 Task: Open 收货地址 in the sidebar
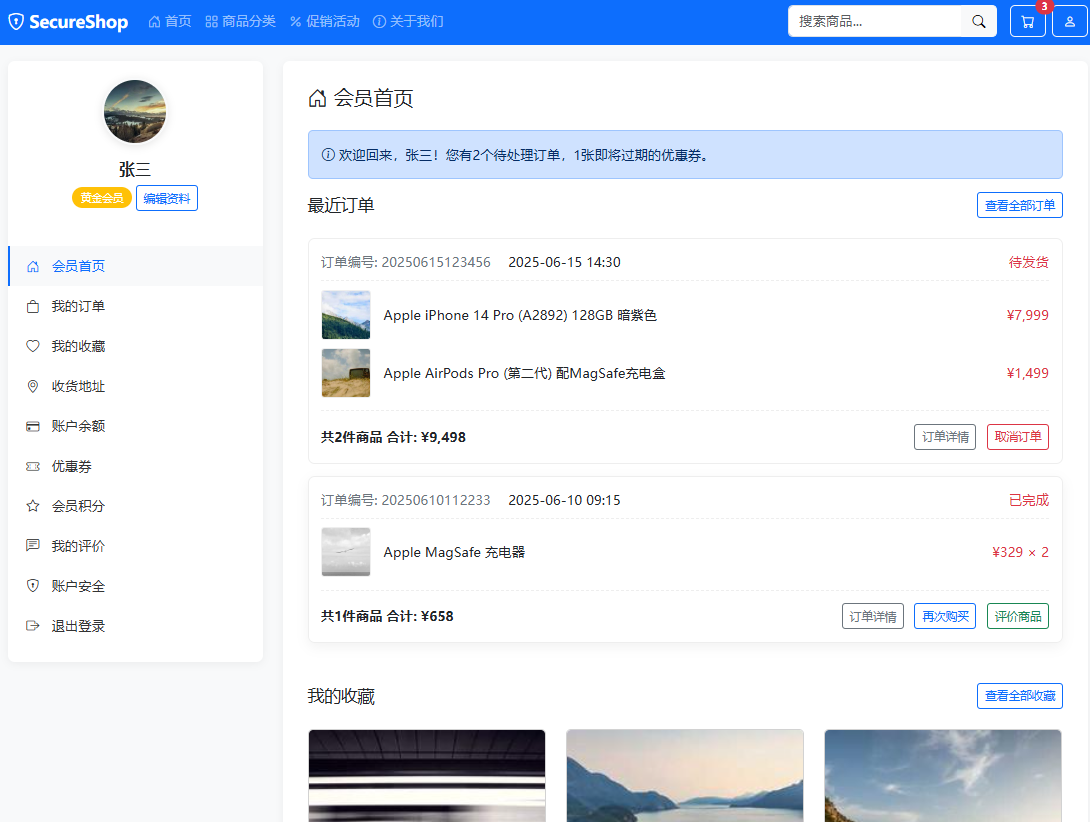point(136,387)
